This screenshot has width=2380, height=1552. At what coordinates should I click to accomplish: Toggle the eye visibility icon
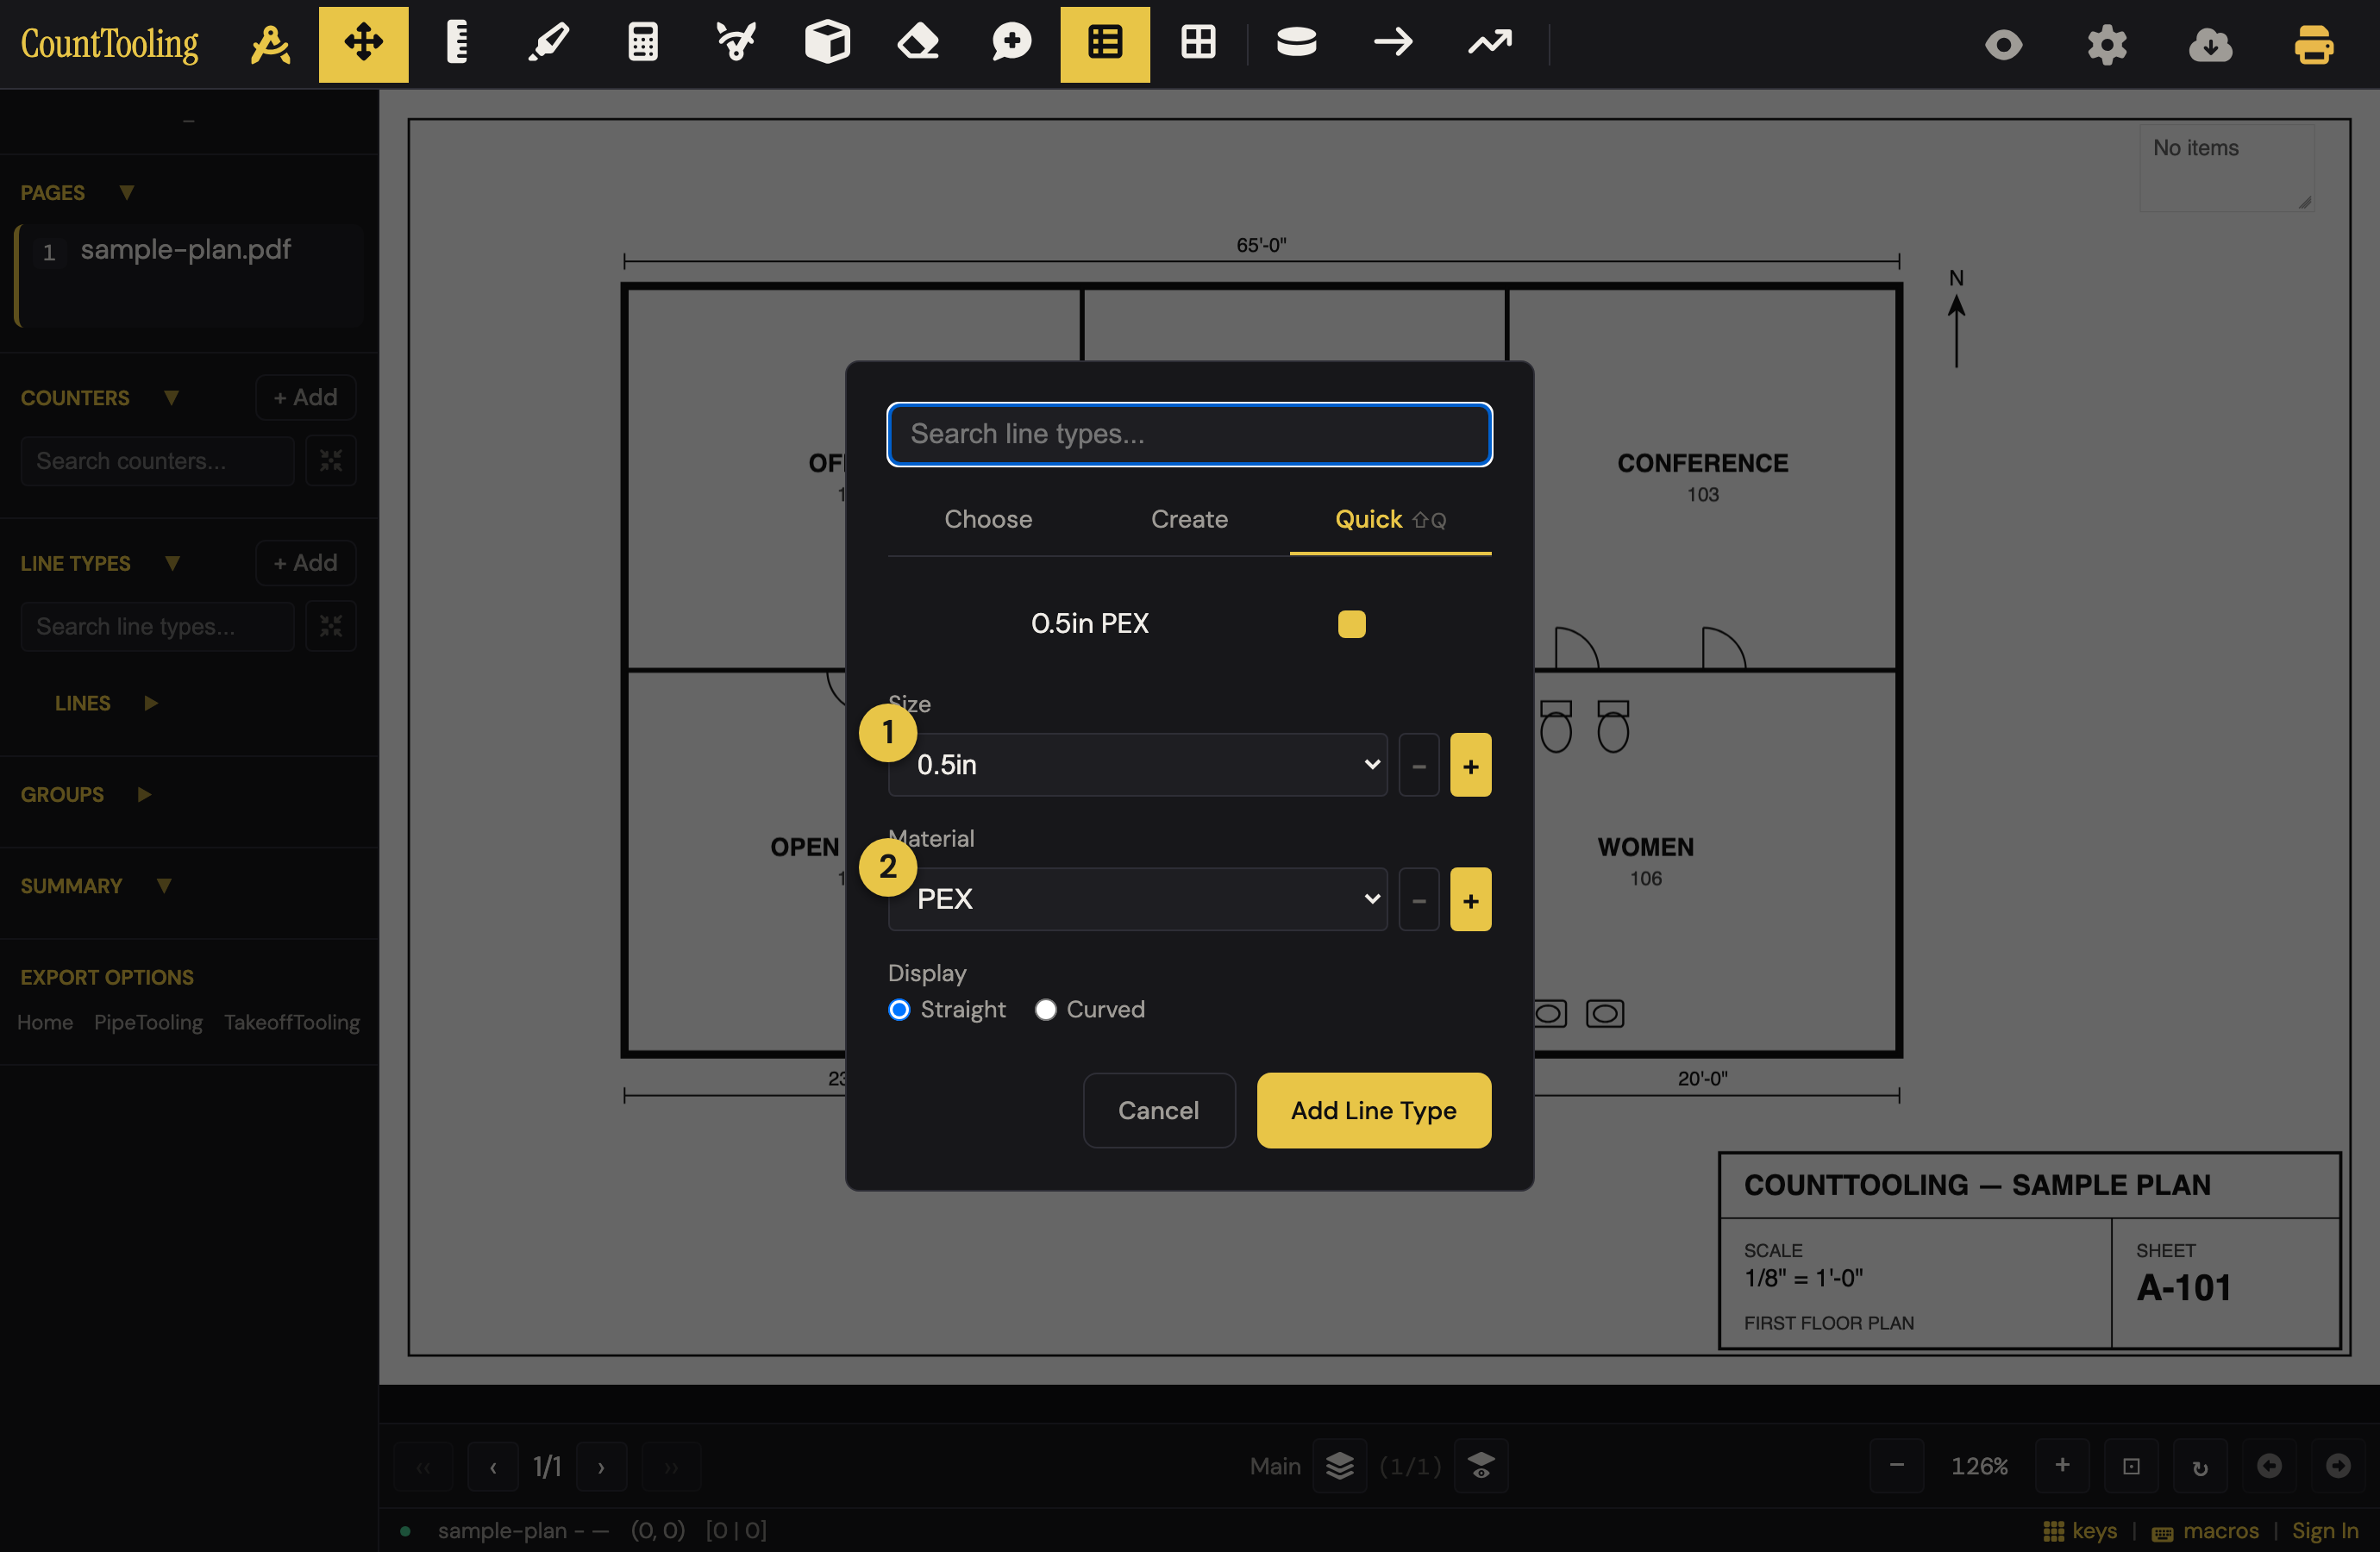(x=2003, y=45)
